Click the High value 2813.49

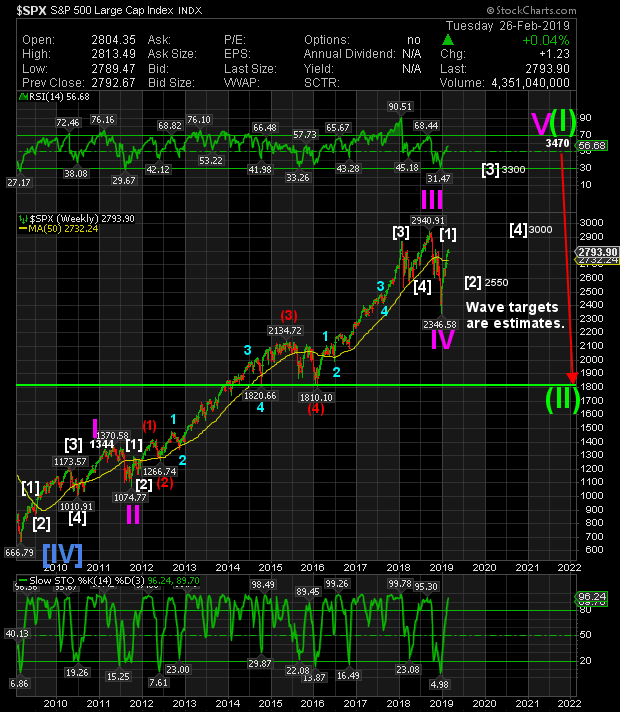pos(114,54)
